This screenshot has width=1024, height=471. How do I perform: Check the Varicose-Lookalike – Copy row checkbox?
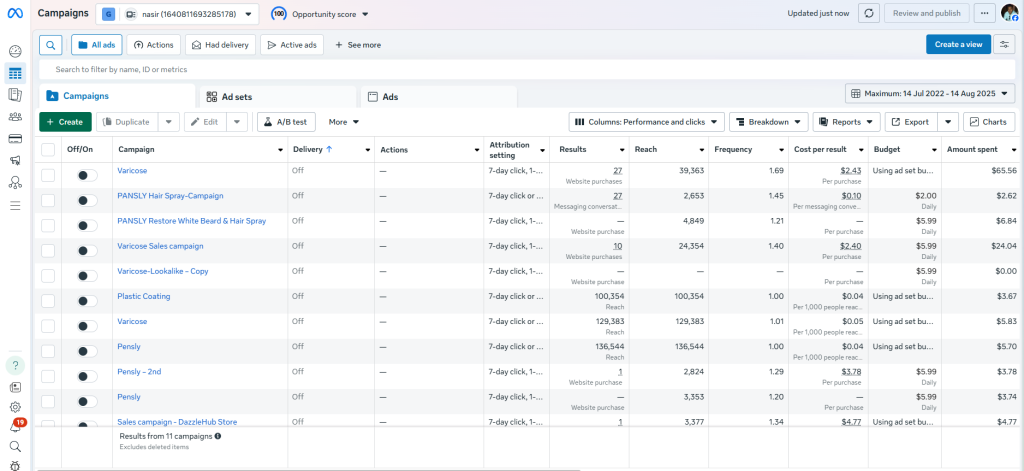pos(48,276)
